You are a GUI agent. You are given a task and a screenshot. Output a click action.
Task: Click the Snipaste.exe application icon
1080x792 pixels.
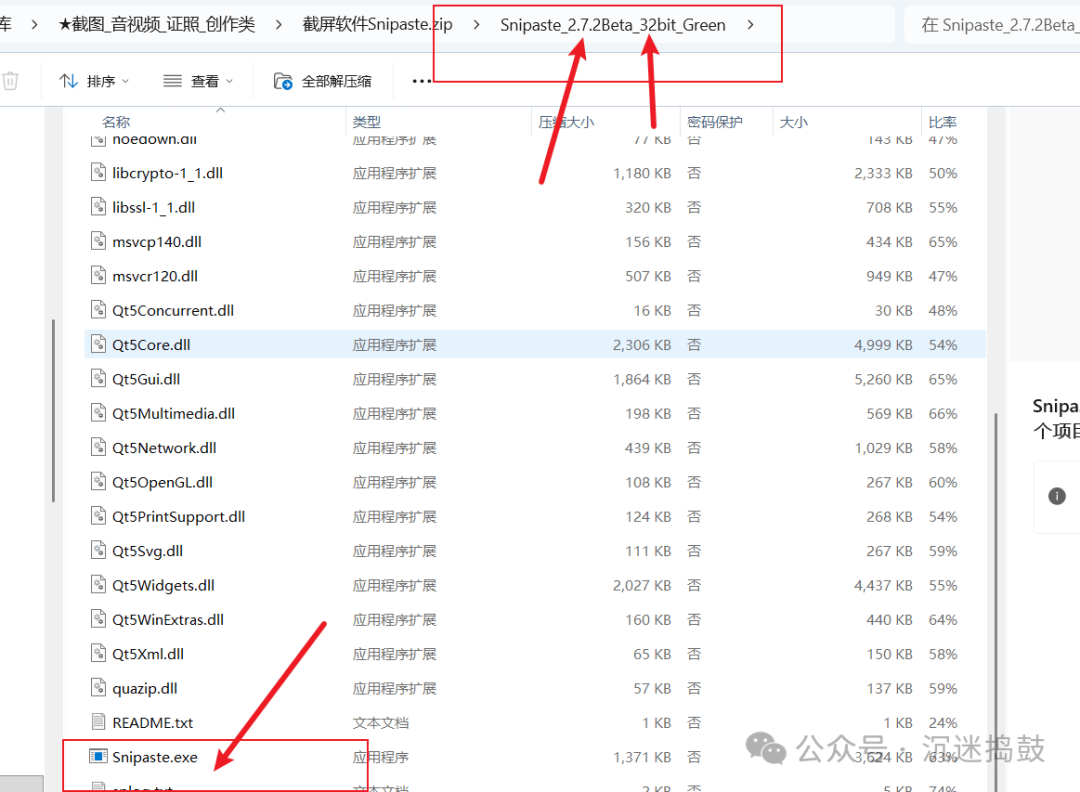point(98,757)
